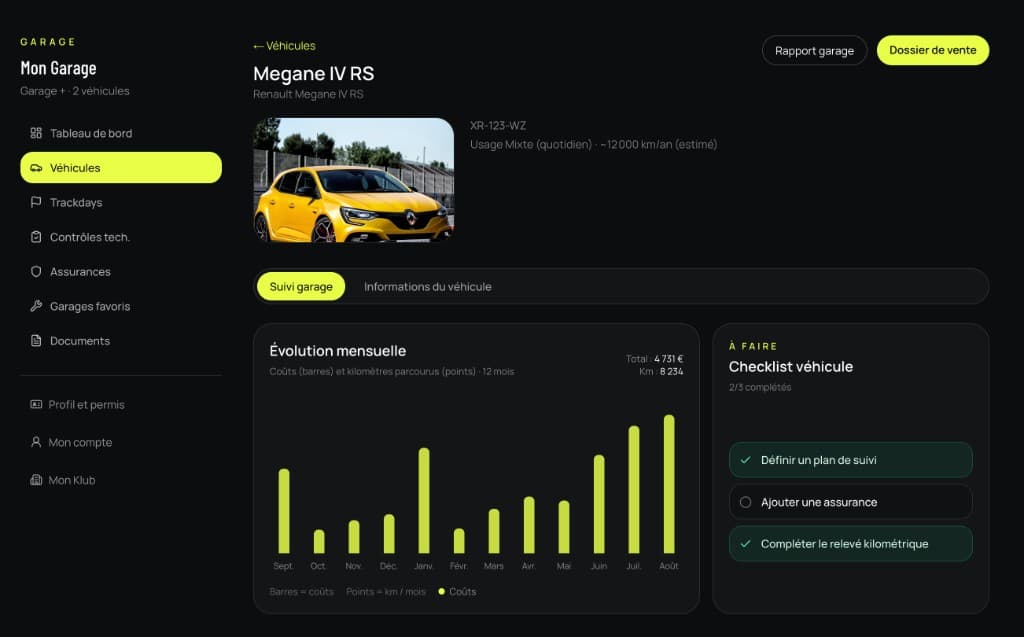
Task: Click Garage + · 2 véhicules subtitle
Action: click(74, 91)
